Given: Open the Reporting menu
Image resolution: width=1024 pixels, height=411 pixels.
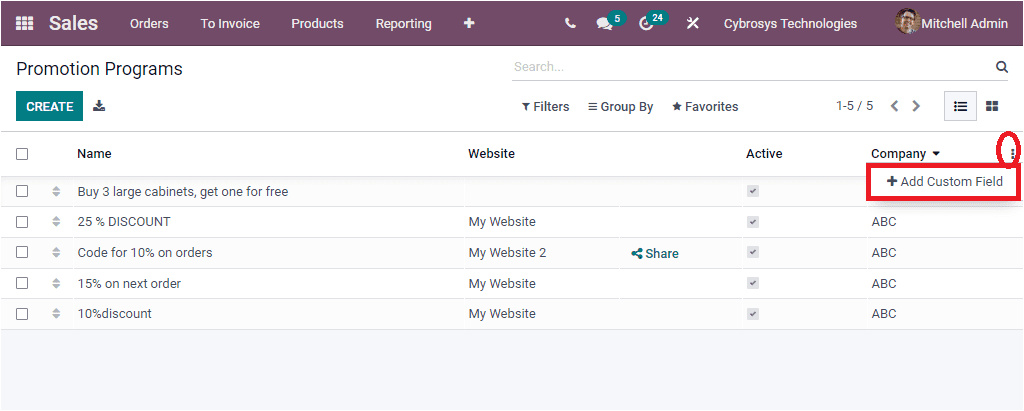Looking at the screenshot, I should point(404,24).
